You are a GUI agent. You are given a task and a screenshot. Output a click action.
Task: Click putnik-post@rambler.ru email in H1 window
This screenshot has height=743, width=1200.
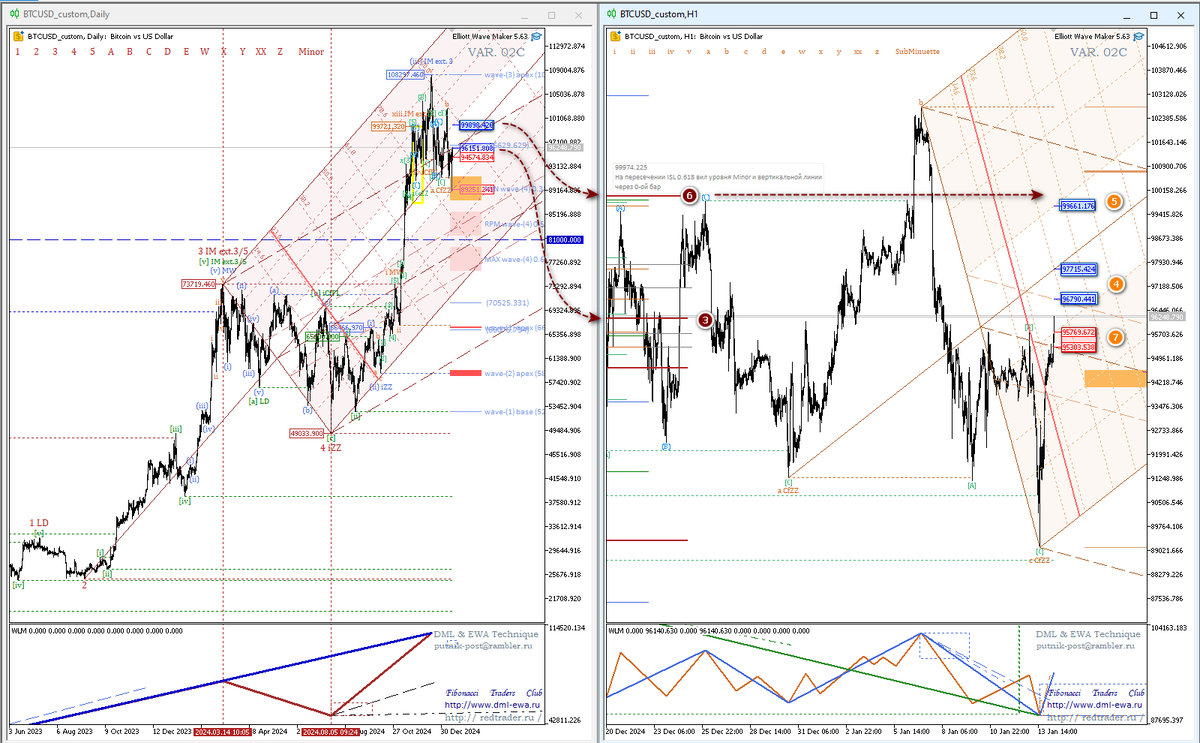click(x=1087, y=646)
